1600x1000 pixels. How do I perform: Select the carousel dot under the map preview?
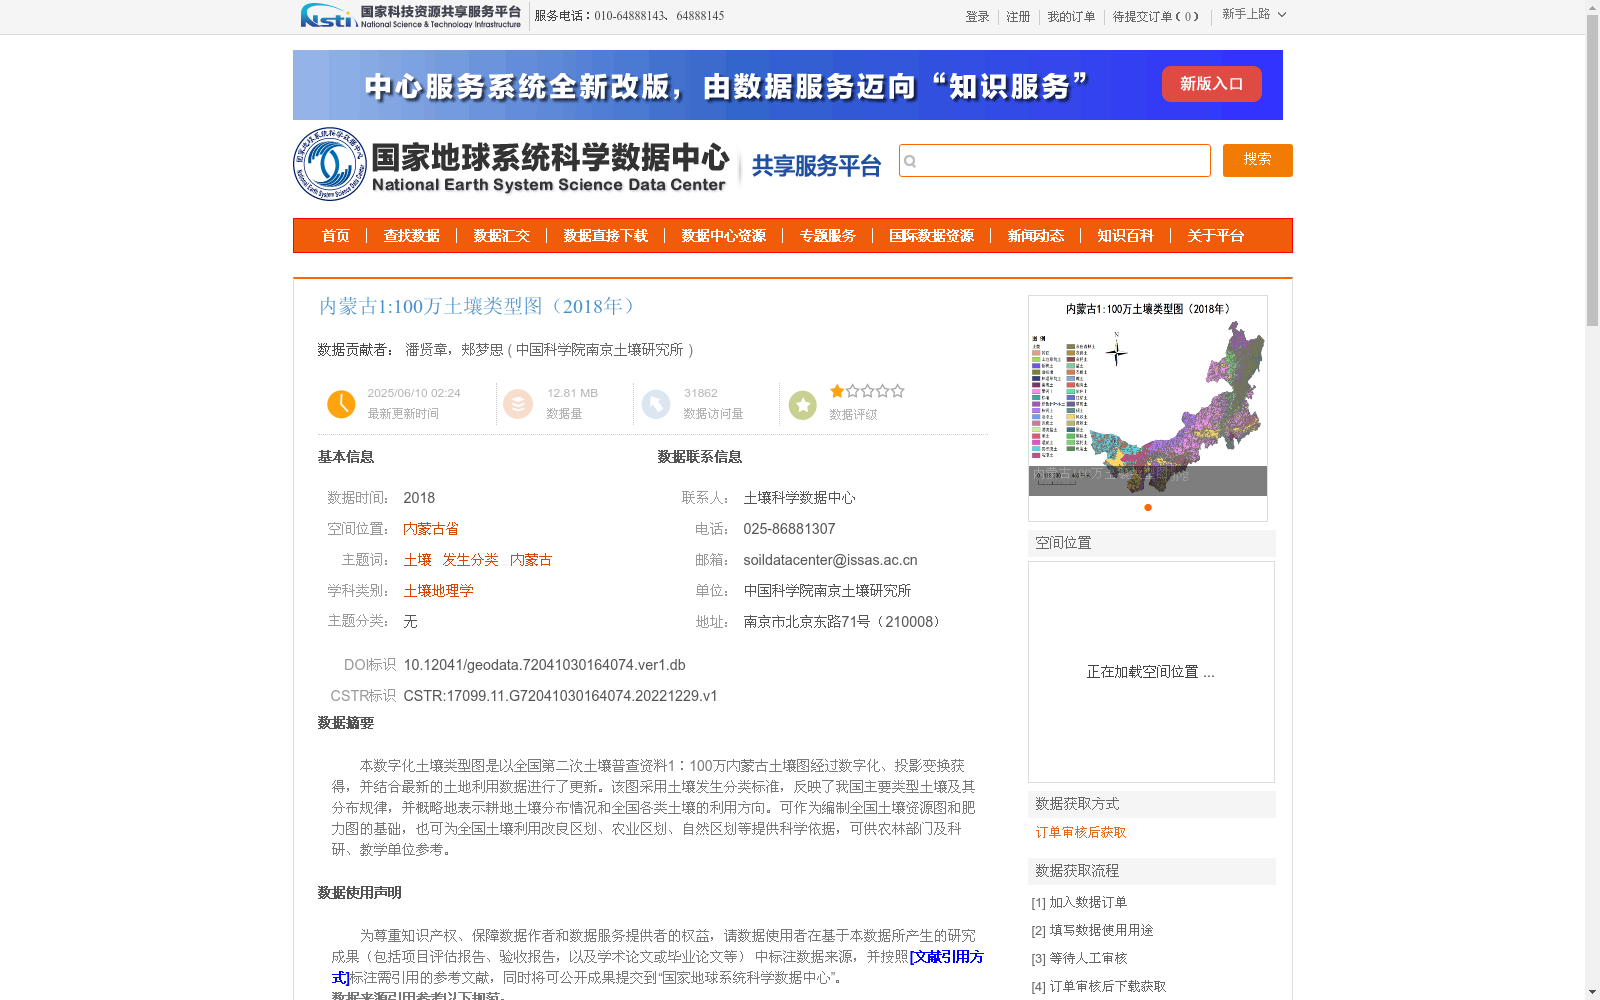coord(1146,508)
